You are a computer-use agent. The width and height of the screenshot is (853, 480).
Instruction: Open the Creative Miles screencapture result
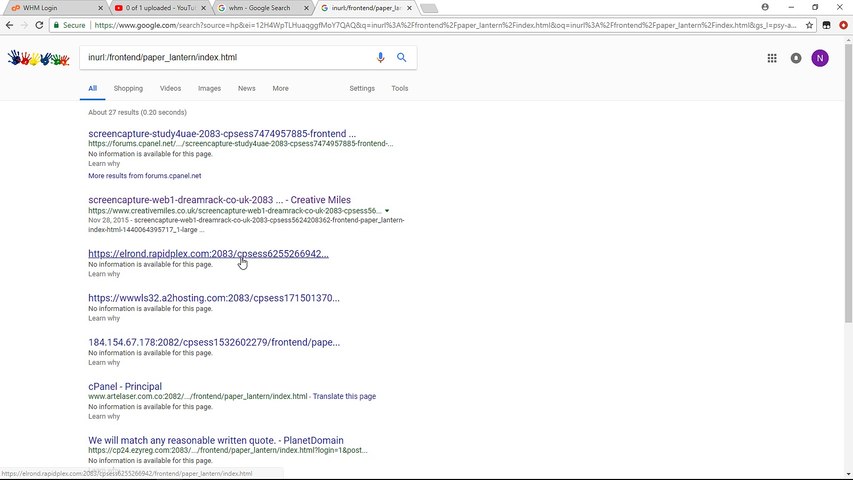pyautogui.click(x=219, y=200)
